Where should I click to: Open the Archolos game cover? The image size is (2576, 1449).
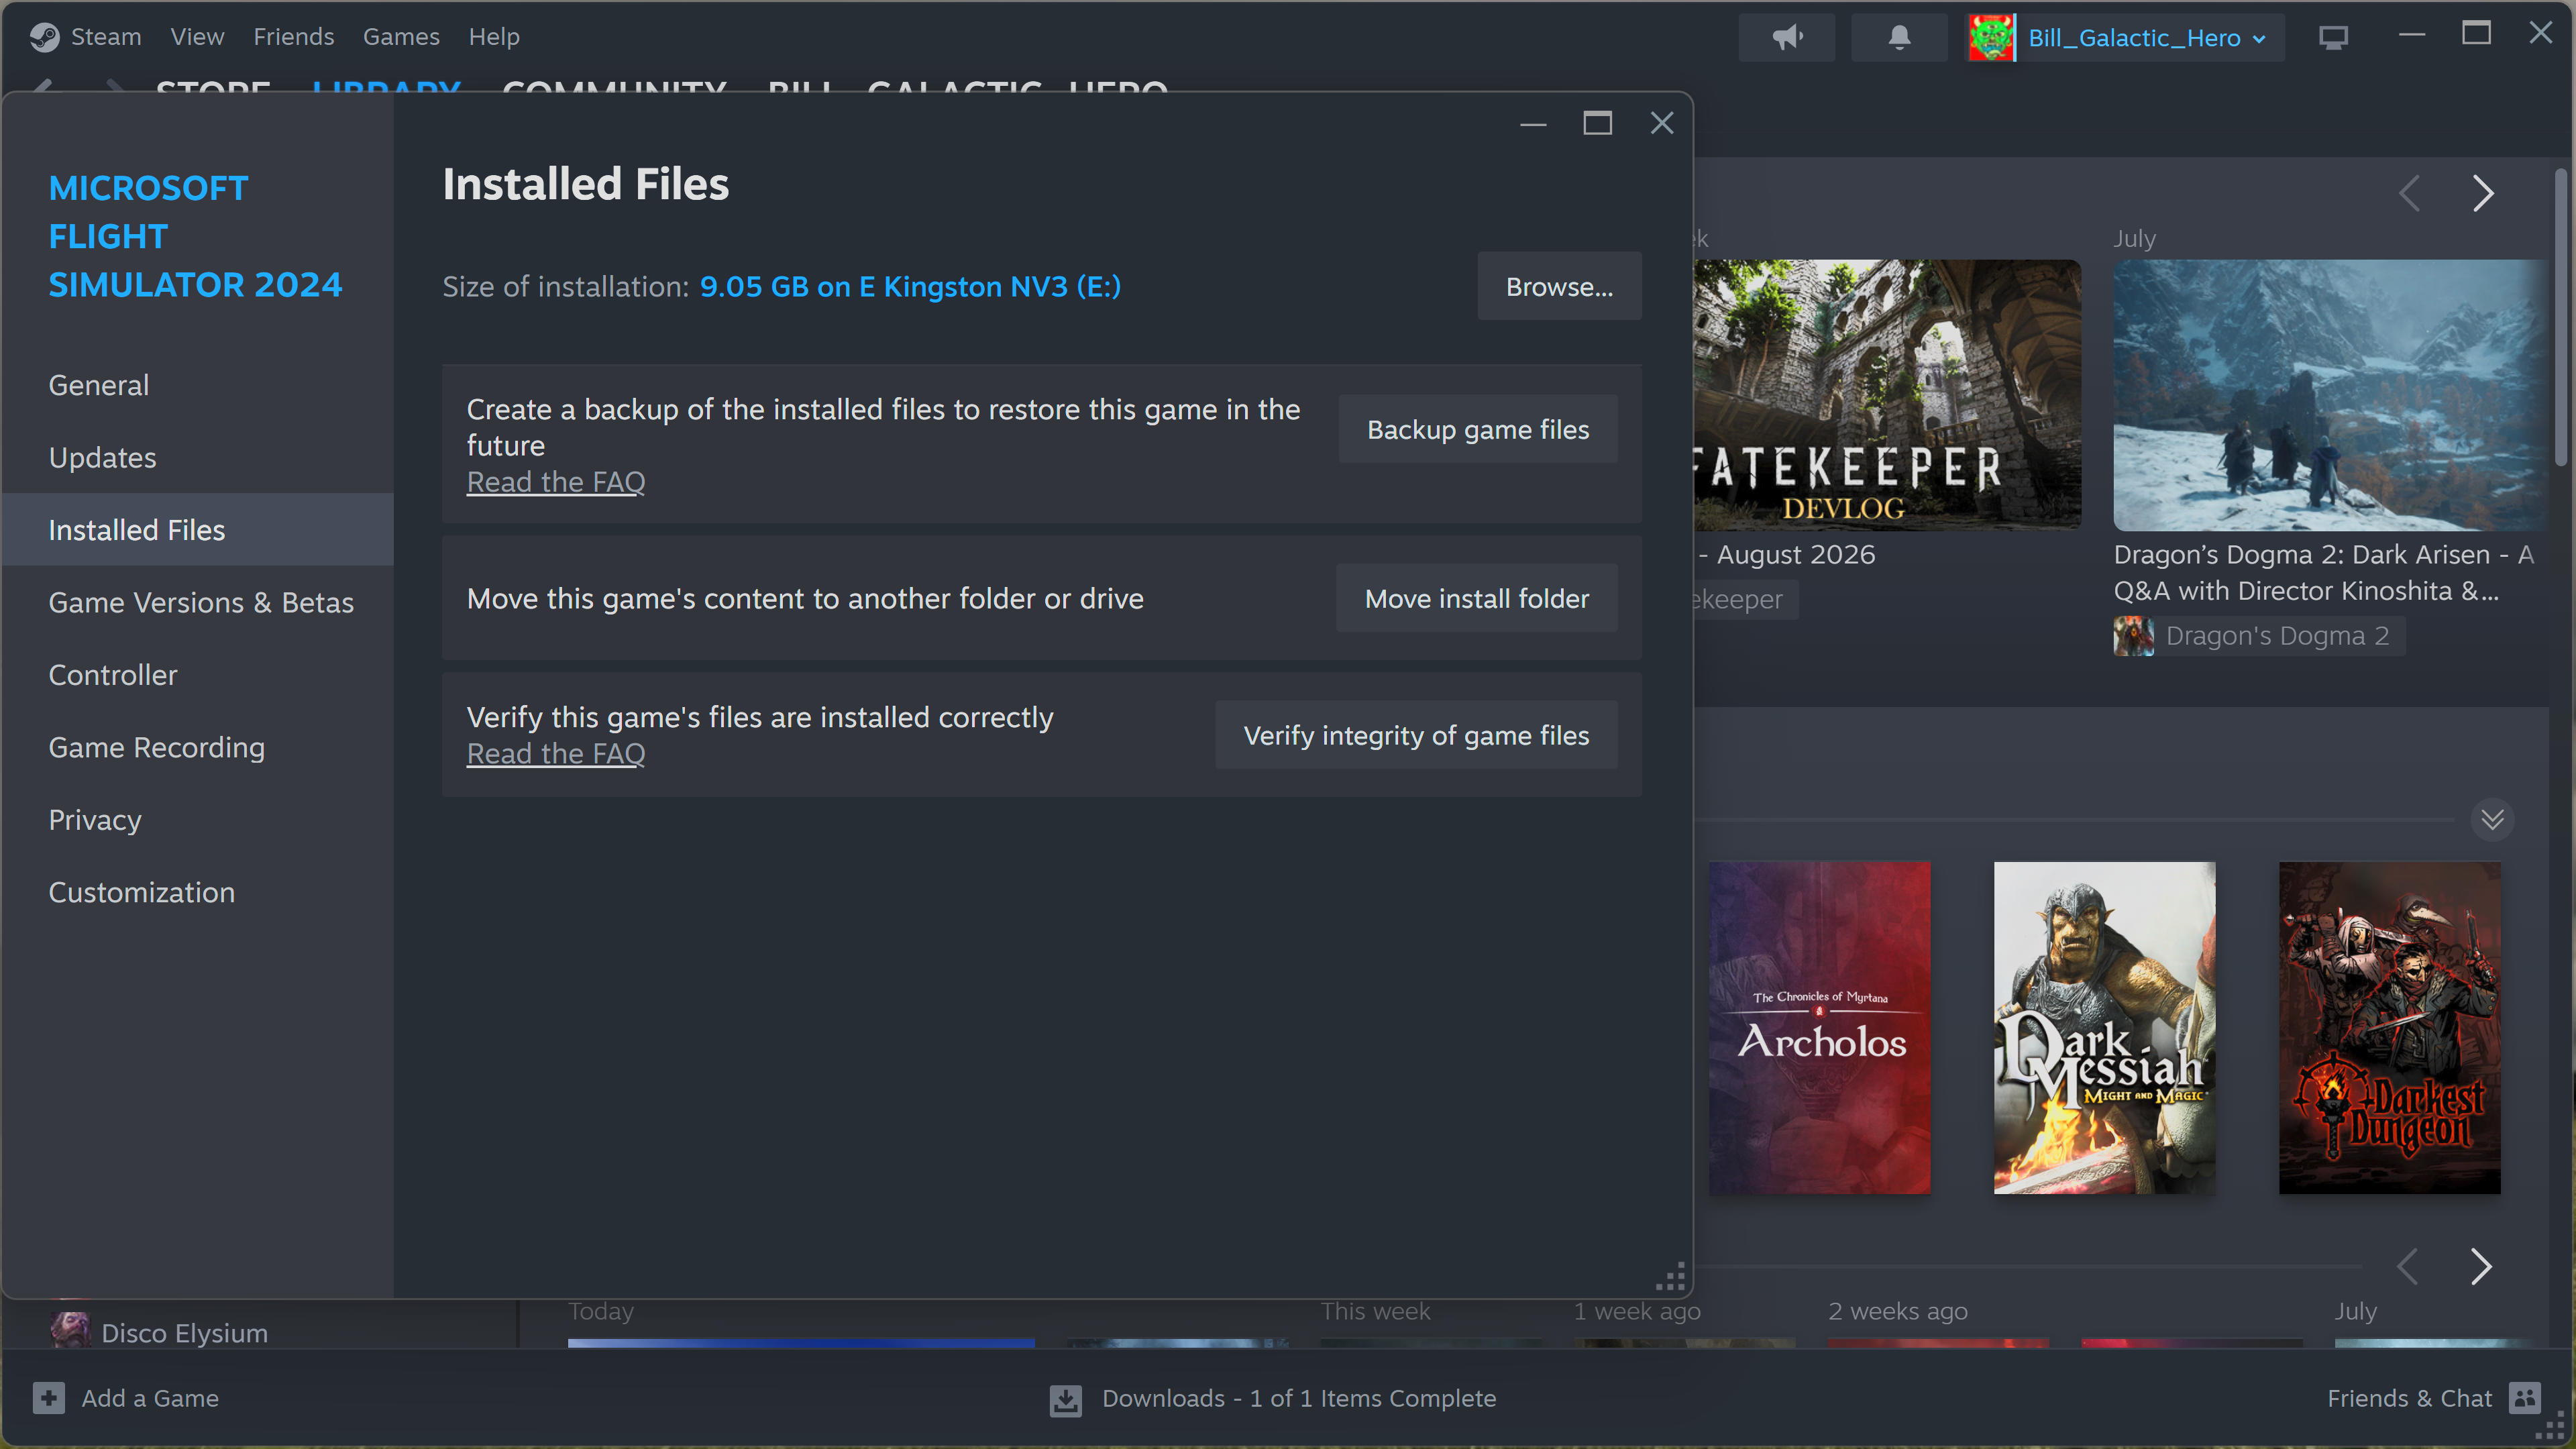1820,1028
